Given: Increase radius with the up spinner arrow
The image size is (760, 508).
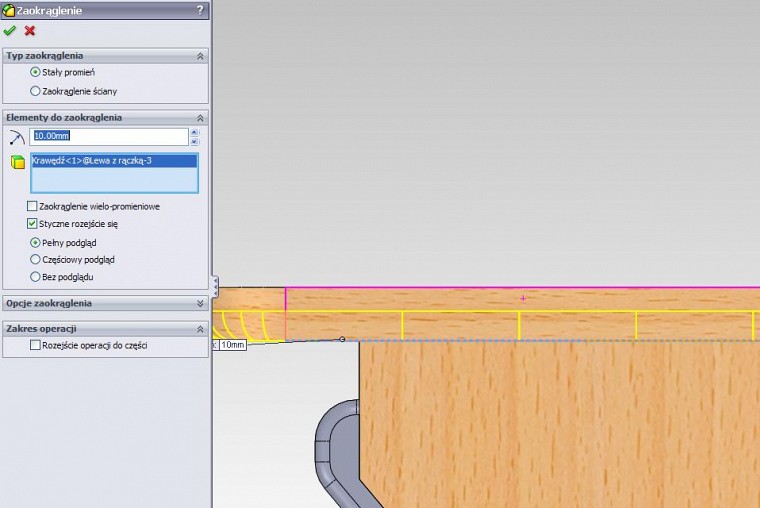Looking at the screenshot, I should click(x=194, y=132).
